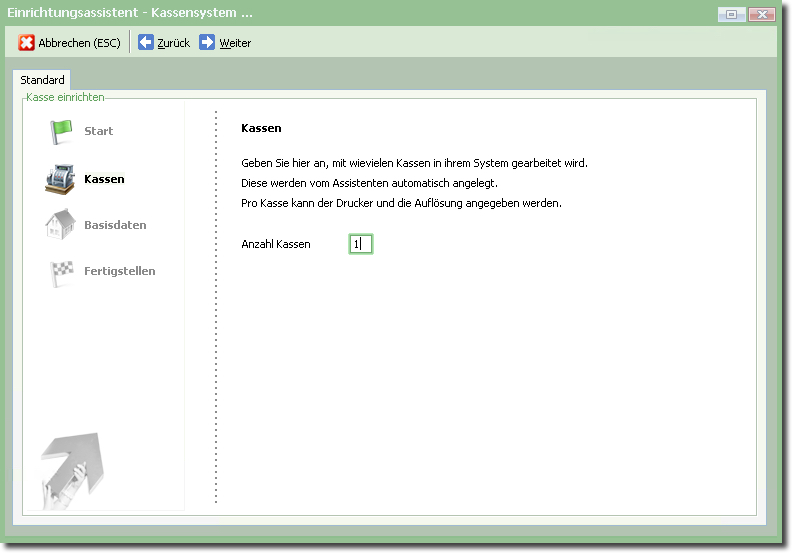Select the cash register Kassen icon

point(60,179)
